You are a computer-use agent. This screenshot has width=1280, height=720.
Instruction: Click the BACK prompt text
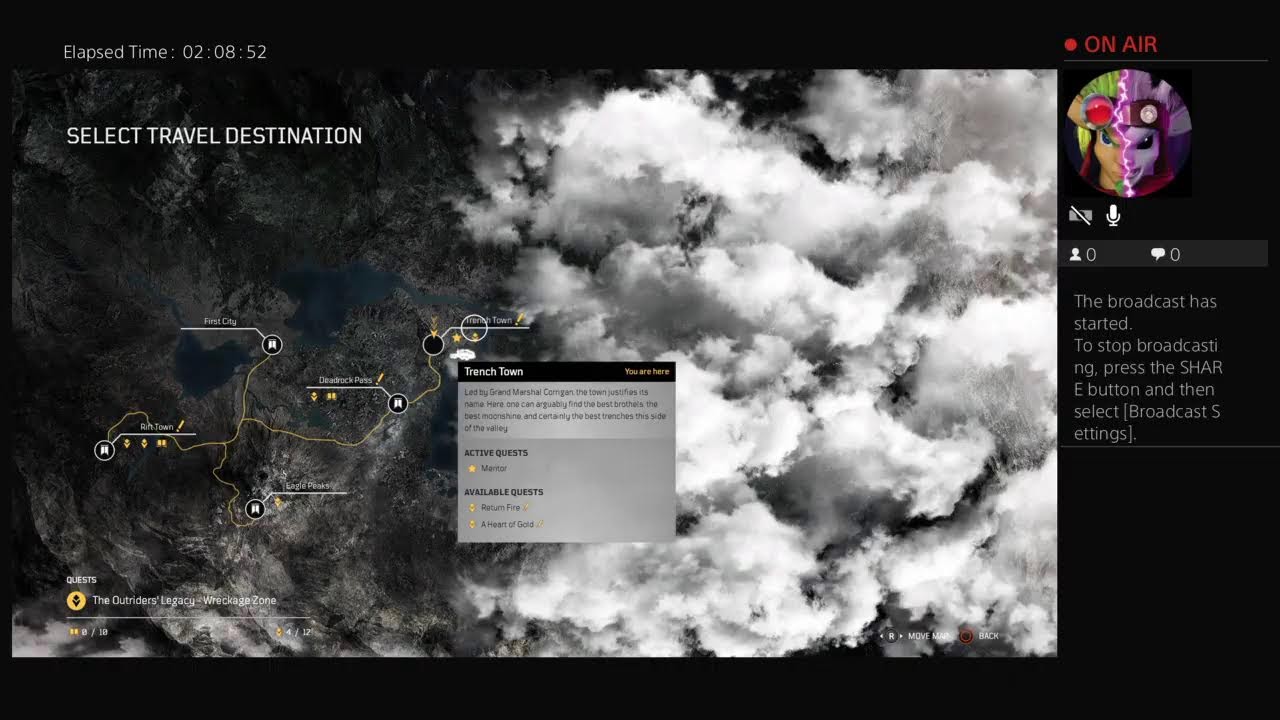[989, 636]
